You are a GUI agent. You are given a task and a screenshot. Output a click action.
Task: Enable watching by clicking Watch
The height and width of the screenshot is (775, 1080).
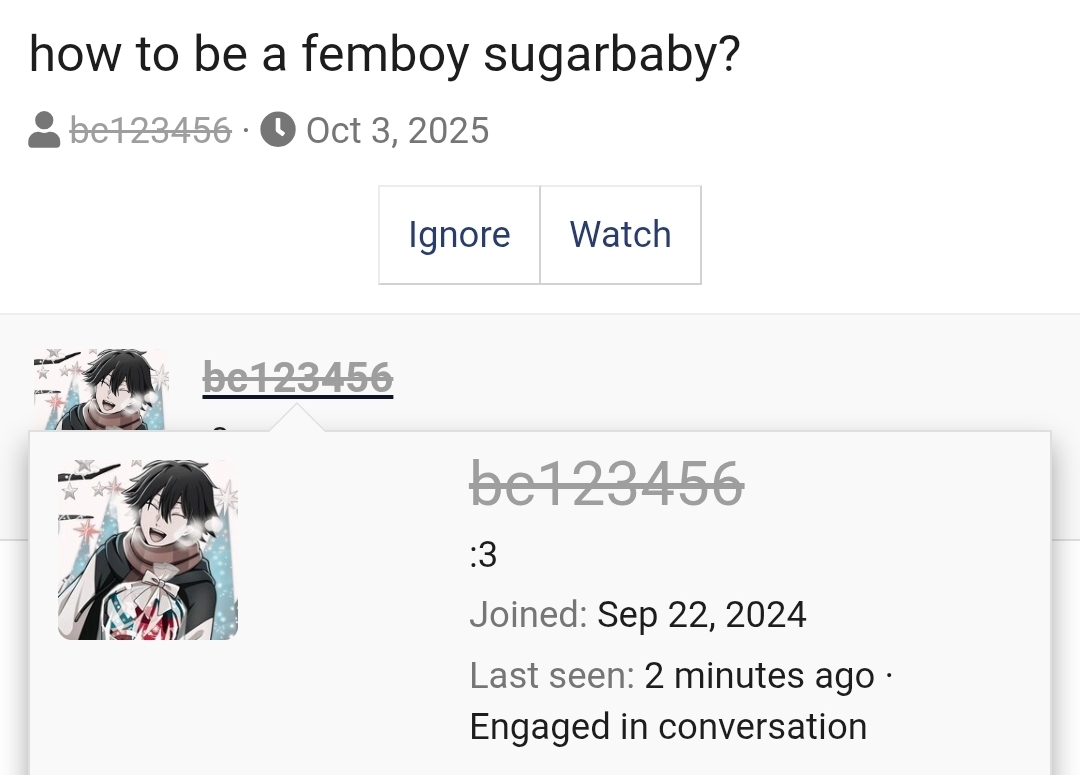[x=620, y=234]
